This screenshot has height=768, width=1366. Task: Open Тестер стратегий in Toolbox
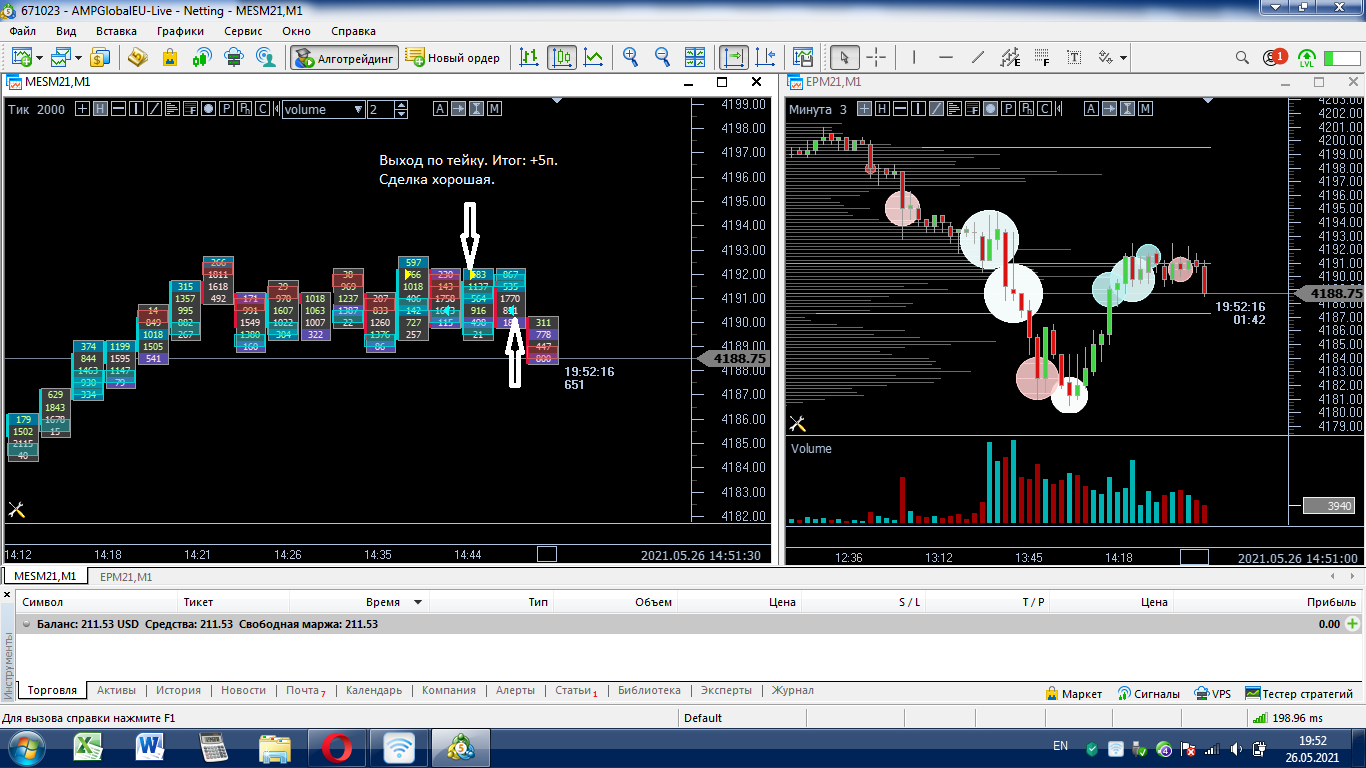click(1300, 693)
